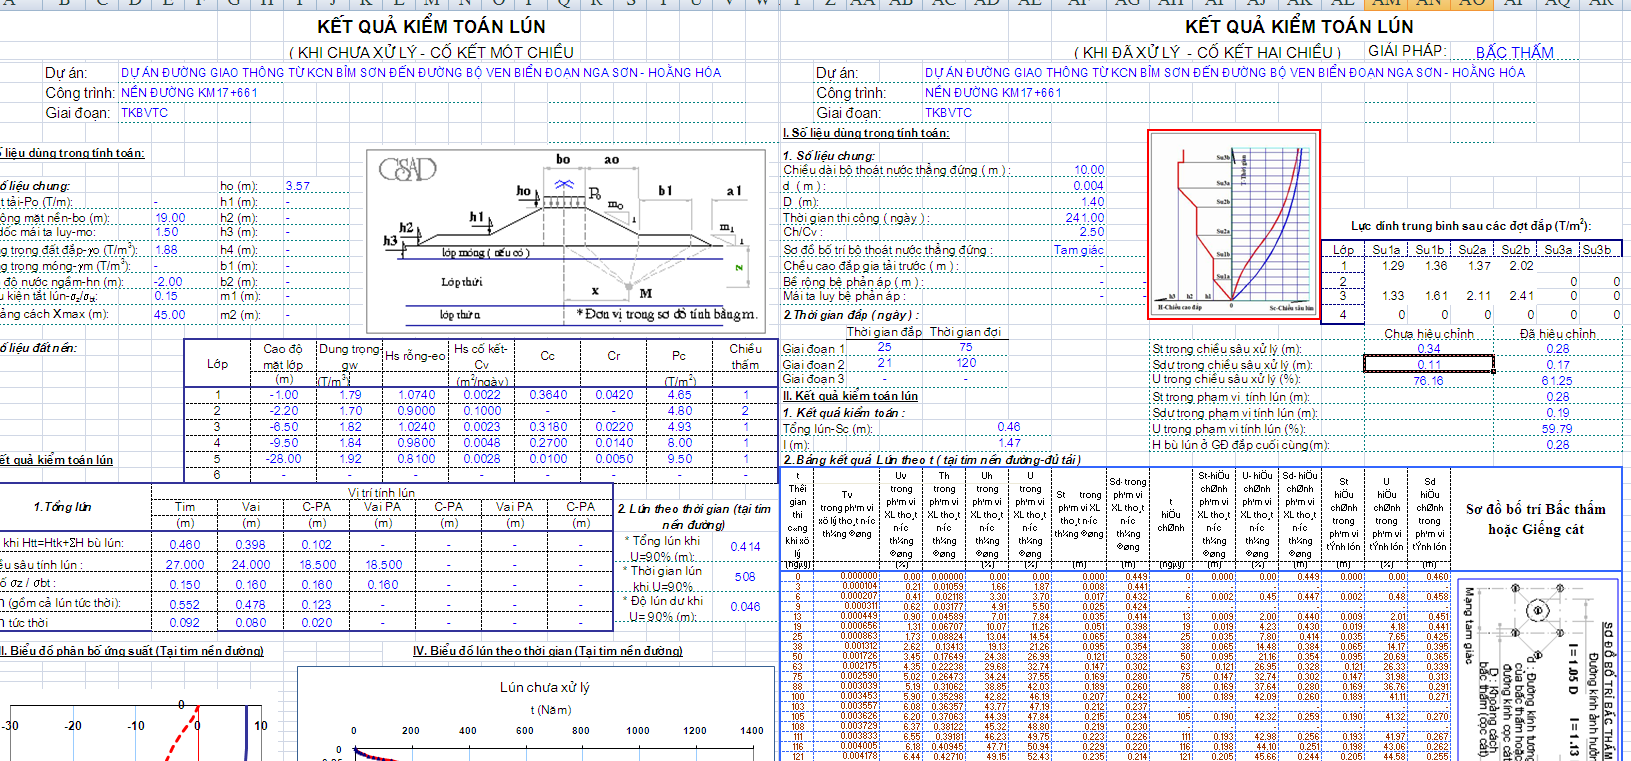
Task: Select layer 5 elevation cell -28.00
Action: coord(284,459)
